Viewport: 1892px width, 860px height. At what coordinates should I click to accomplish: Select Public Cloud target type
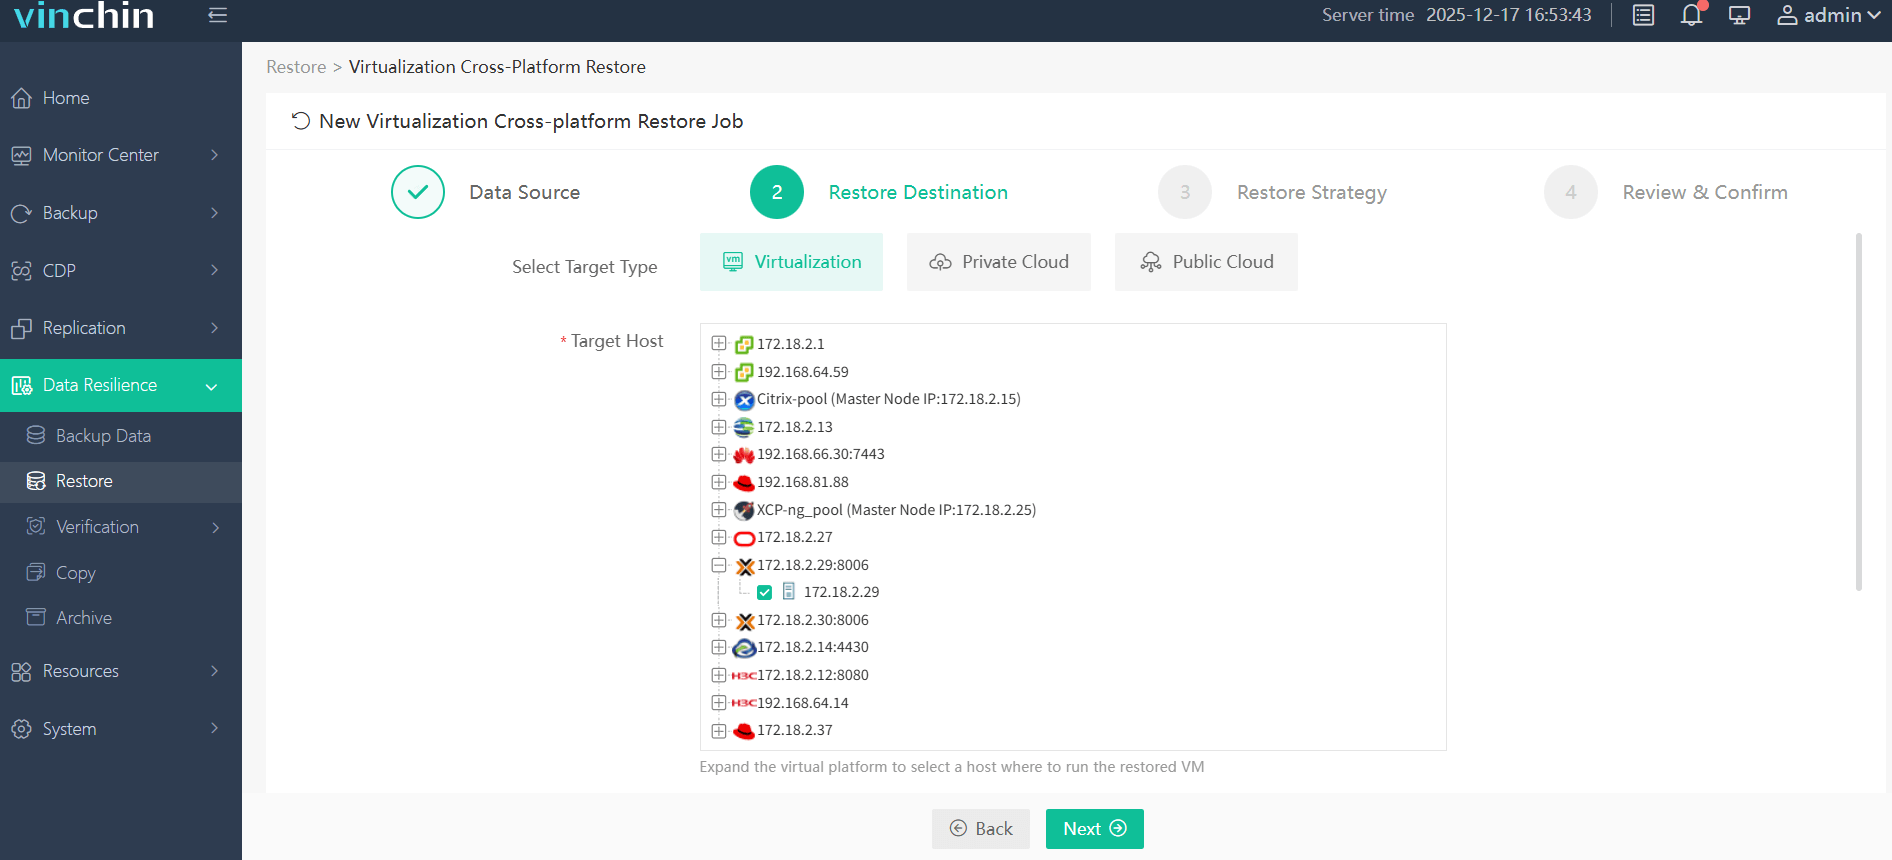pyautogui.click(x=1206, y=262)
